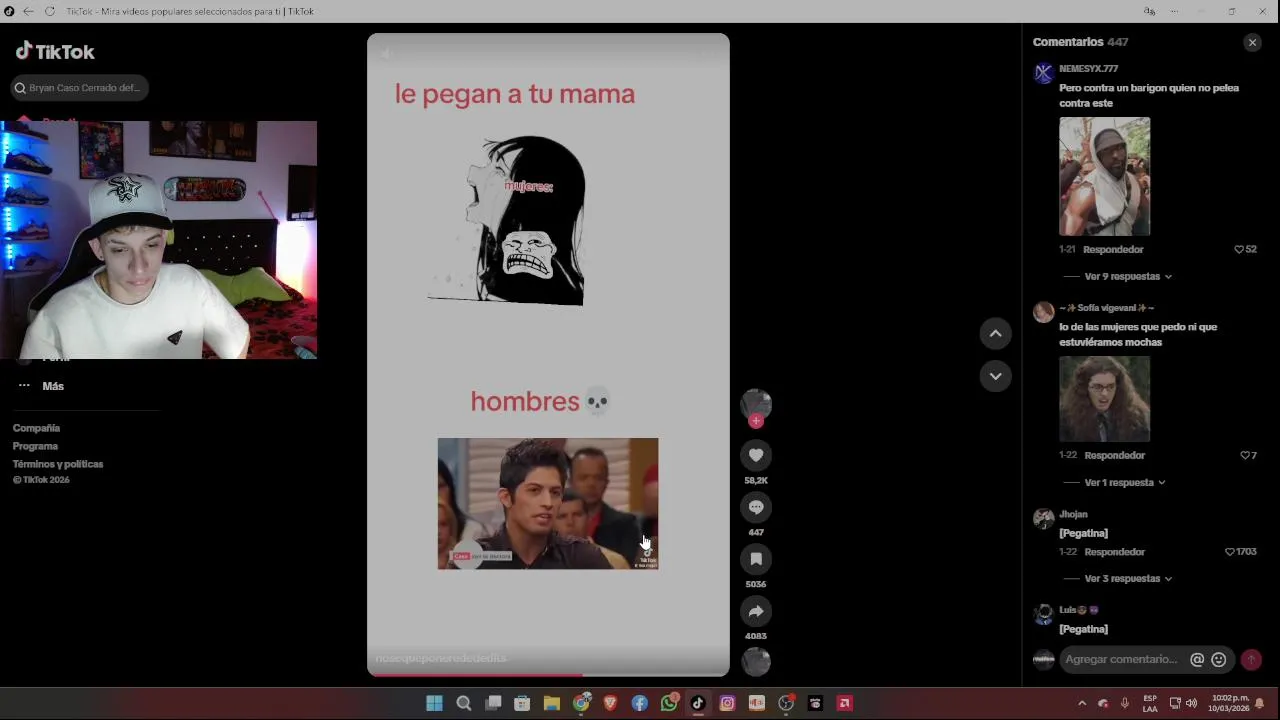Open WhatsApp from the taskbar
Image resolution: width=1280 pixels, height=720 pixels.
coord(669,703)
